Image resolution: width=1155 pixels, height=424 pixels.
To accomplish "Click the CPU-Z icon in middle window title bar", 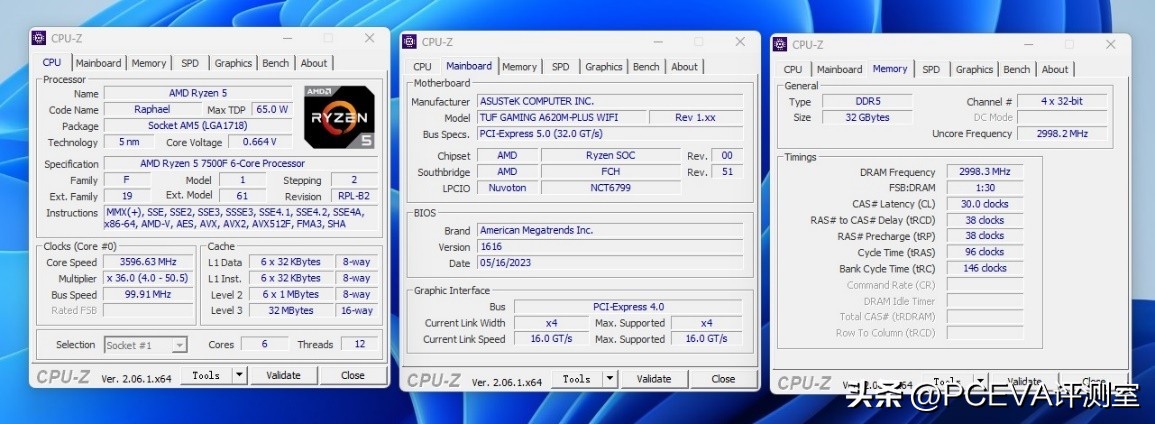I will click(409, 42).
